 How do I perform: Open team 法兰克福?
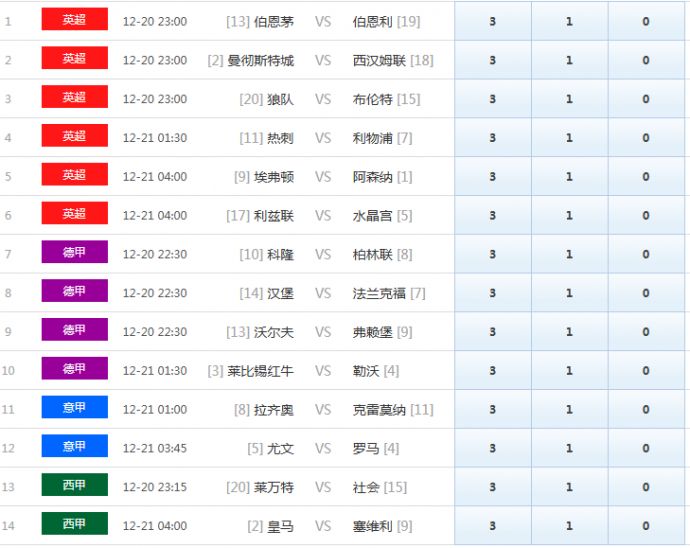point(379,293)
